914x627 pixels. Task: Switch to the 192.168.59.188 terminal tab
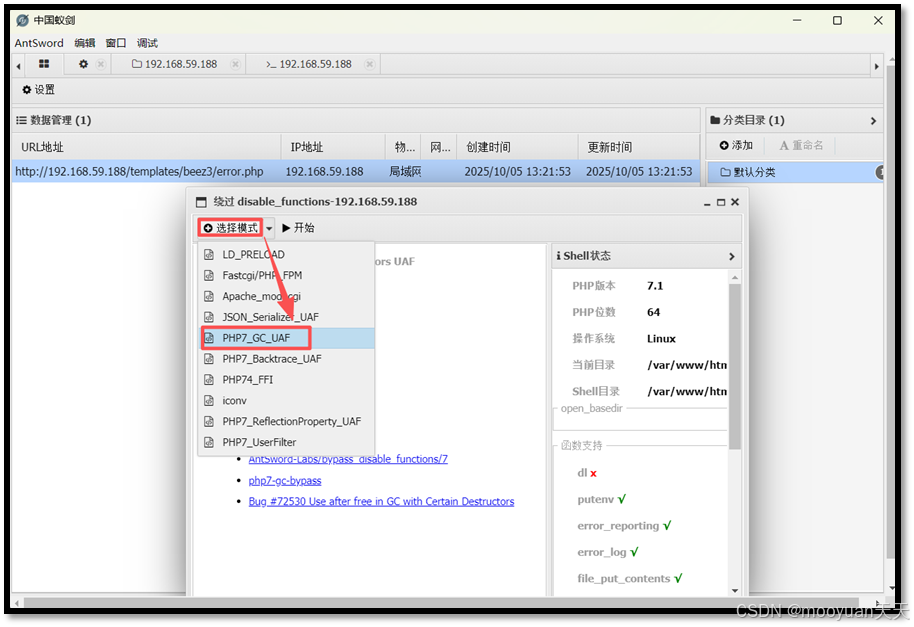click(308, 64)
